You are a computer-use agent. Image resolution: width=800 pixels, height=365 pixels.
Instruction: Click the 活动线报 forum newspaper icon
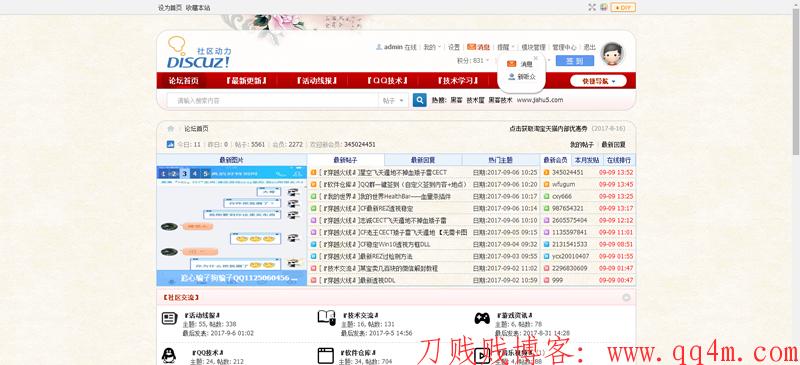point(169,319)
